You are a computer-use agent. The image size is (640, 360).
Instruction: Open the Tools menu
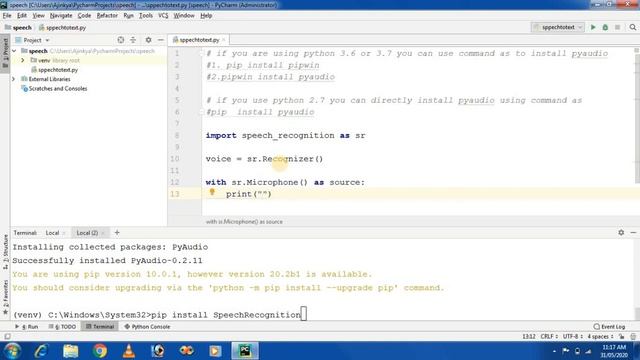(x=146, y=16)
